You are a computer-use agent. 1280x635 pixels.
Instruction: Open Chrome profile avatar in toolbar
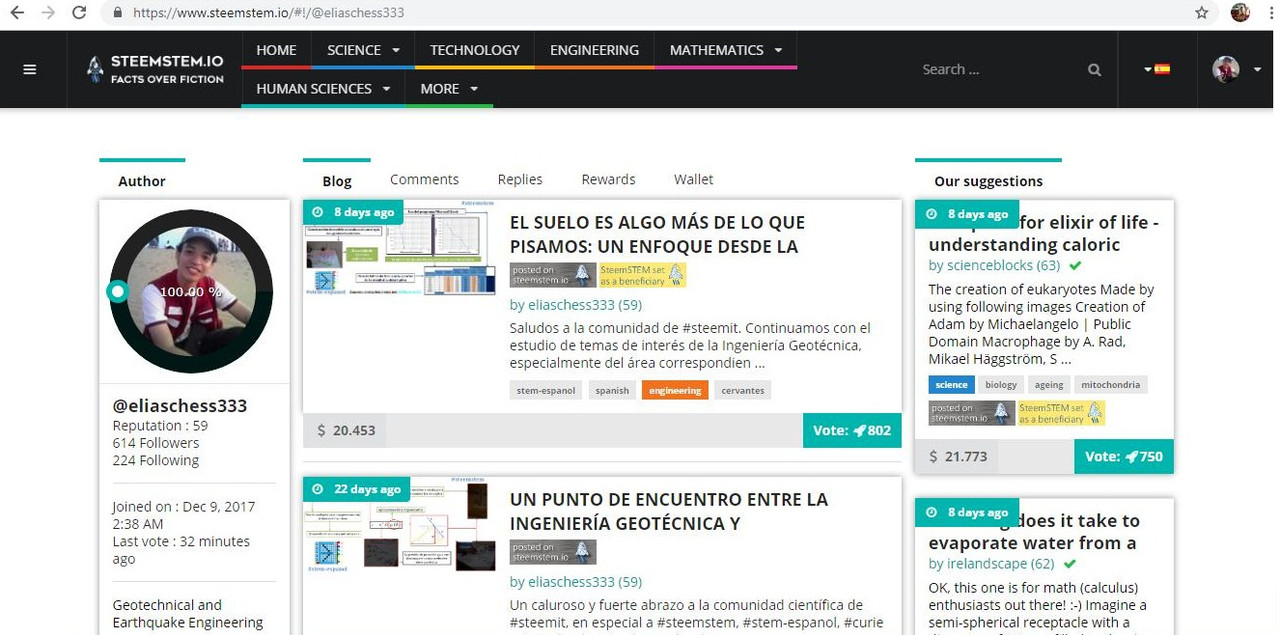click(x=1240, y=13)
